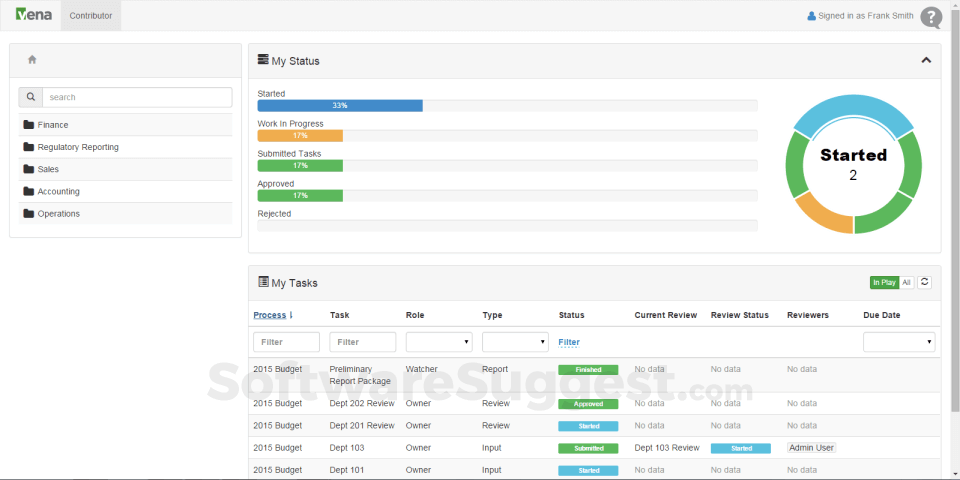Click the Review Status column header

pos(740,315)
